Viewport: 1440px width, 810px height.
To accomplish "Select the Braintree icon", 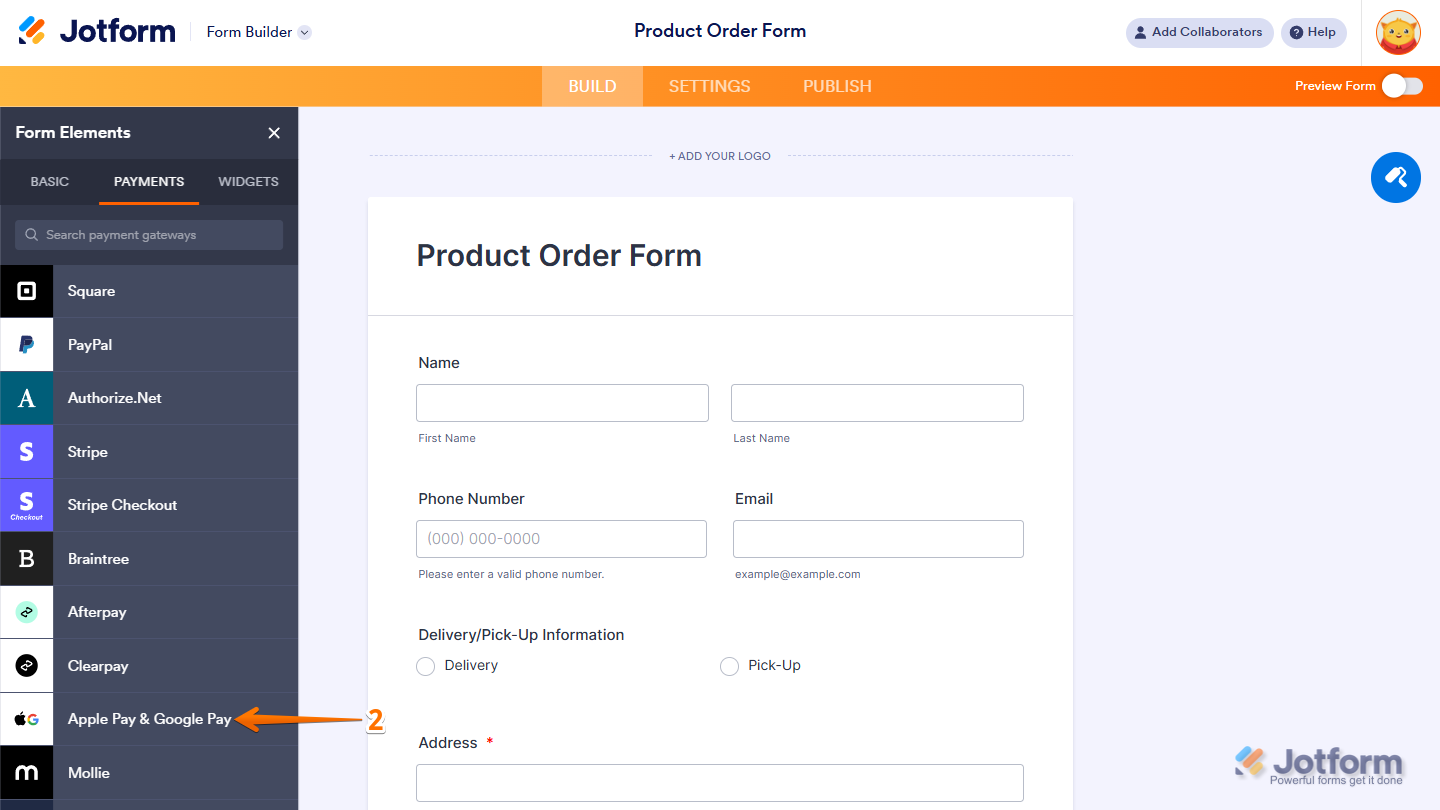I will (27, 559).
